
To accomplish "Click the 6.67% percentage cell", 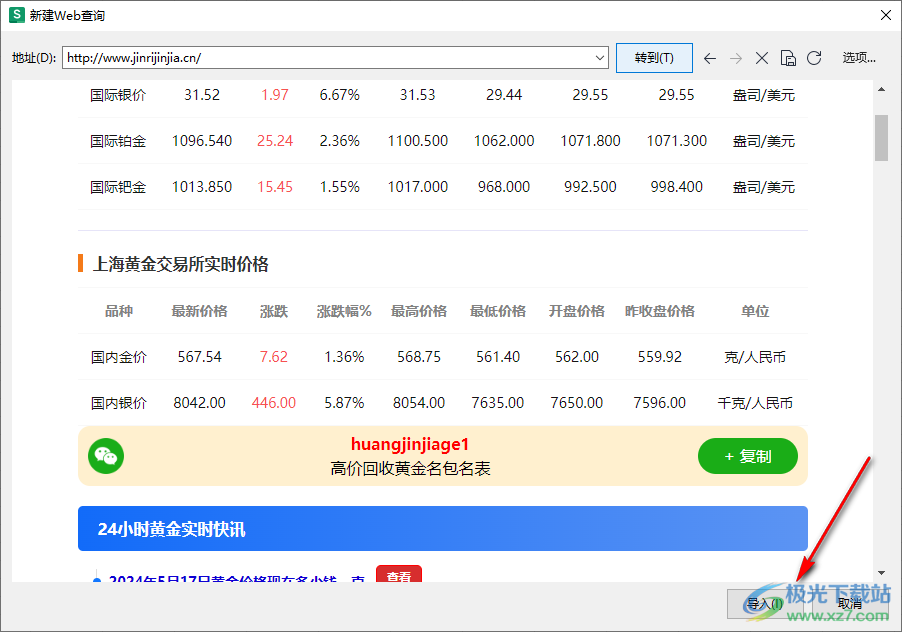I will 339,95.
